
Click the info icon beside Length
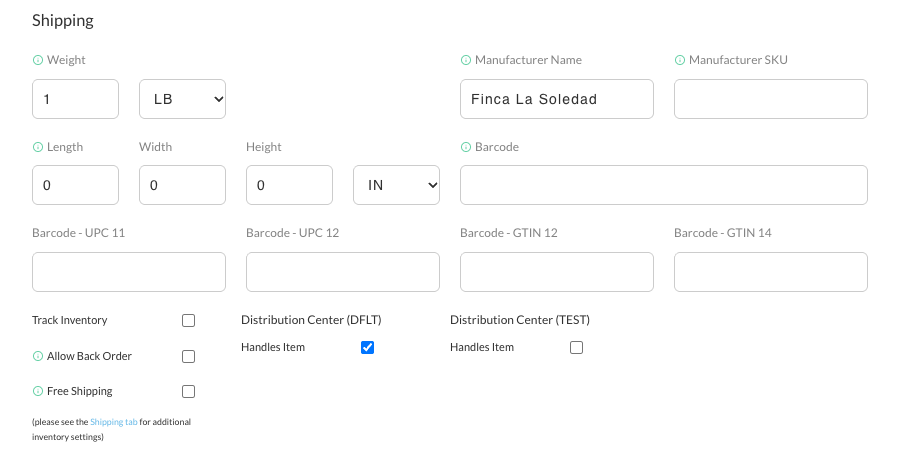point(38,147)
